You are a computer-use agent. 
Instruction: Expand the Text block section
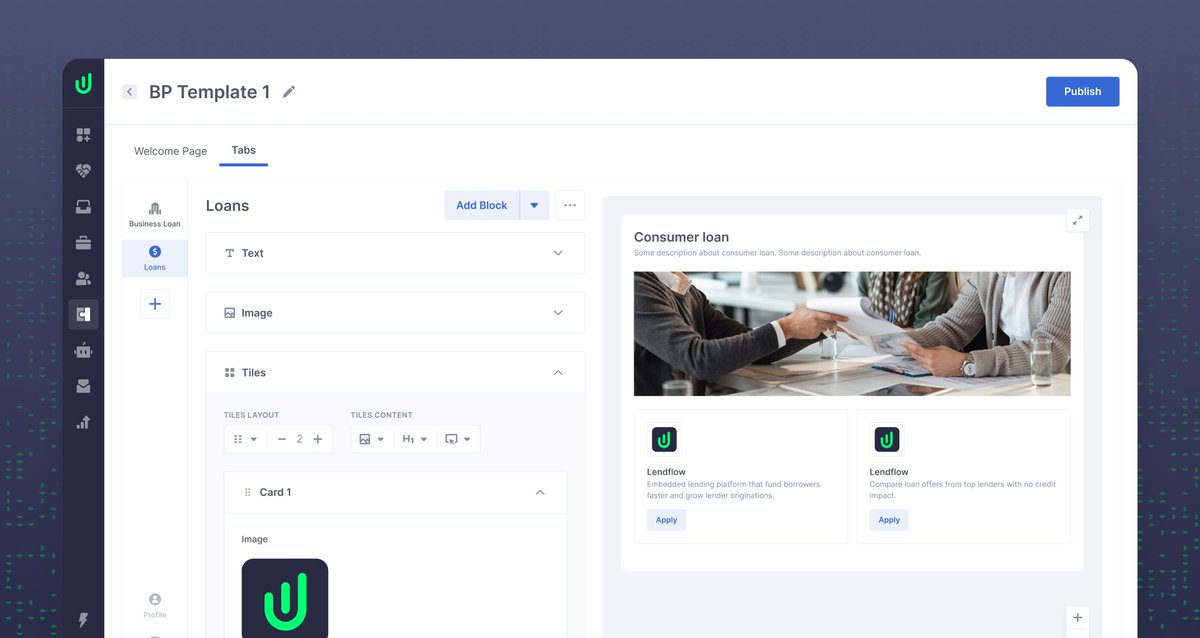pyautogui.click(x=558, y=253)
